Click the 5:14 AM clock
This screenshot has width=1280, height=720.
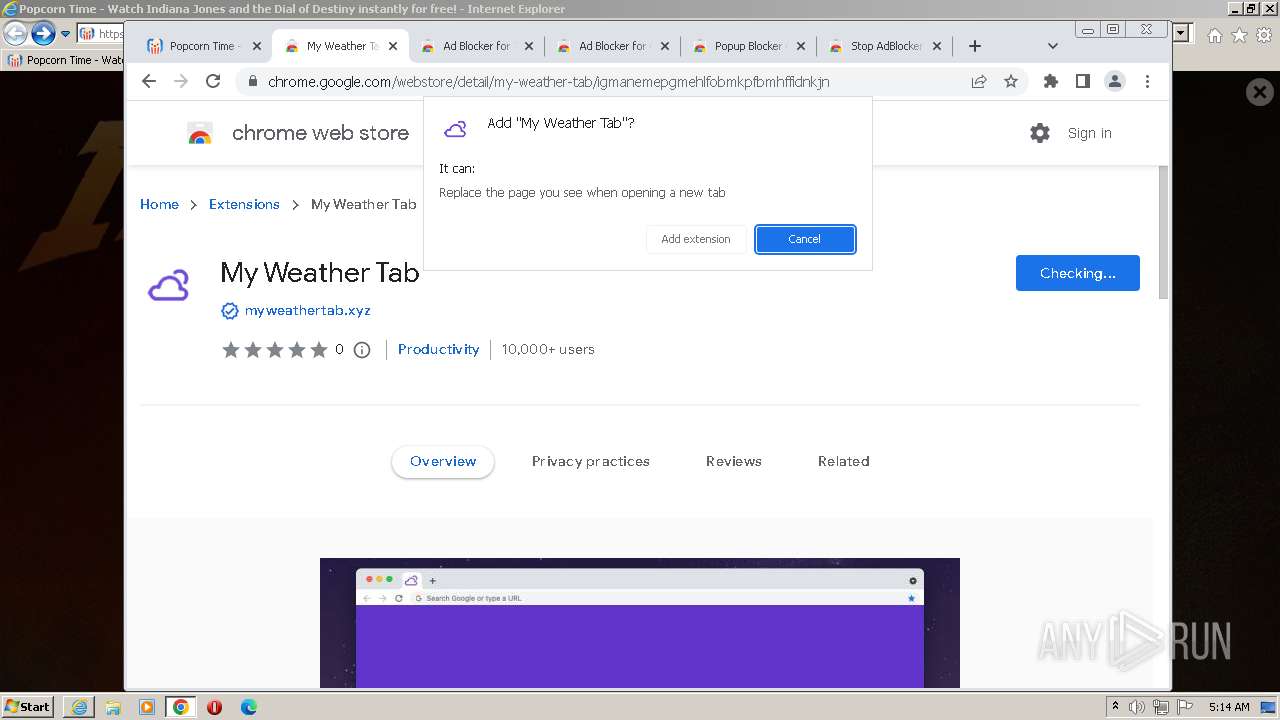1229,707
